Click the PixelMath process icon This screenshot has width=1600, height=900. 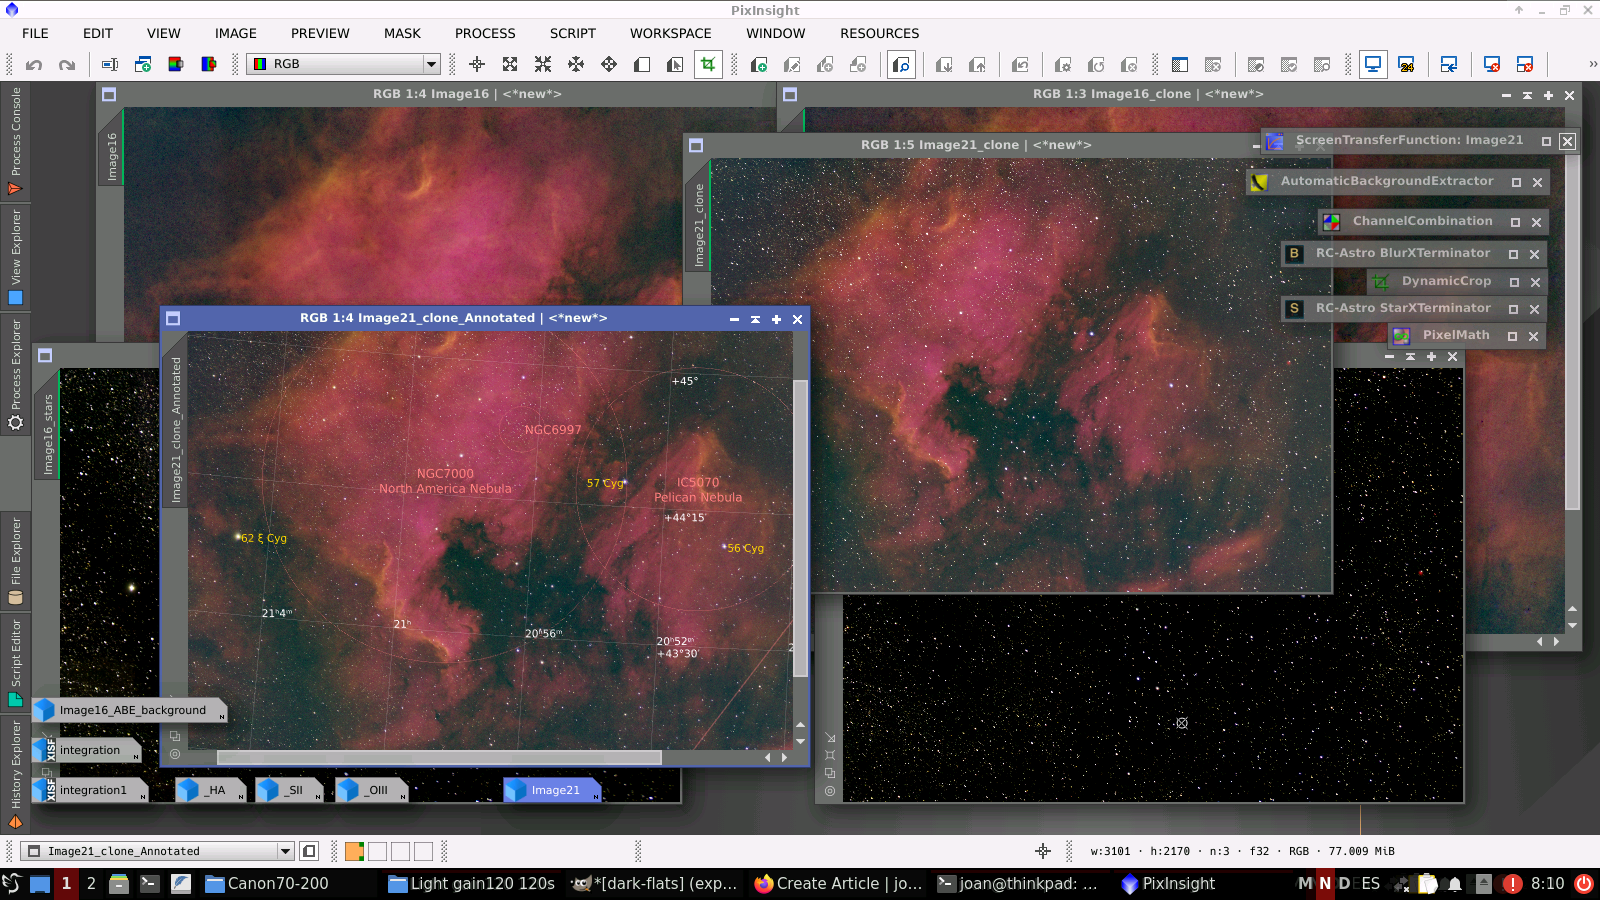pos(1402,336)
